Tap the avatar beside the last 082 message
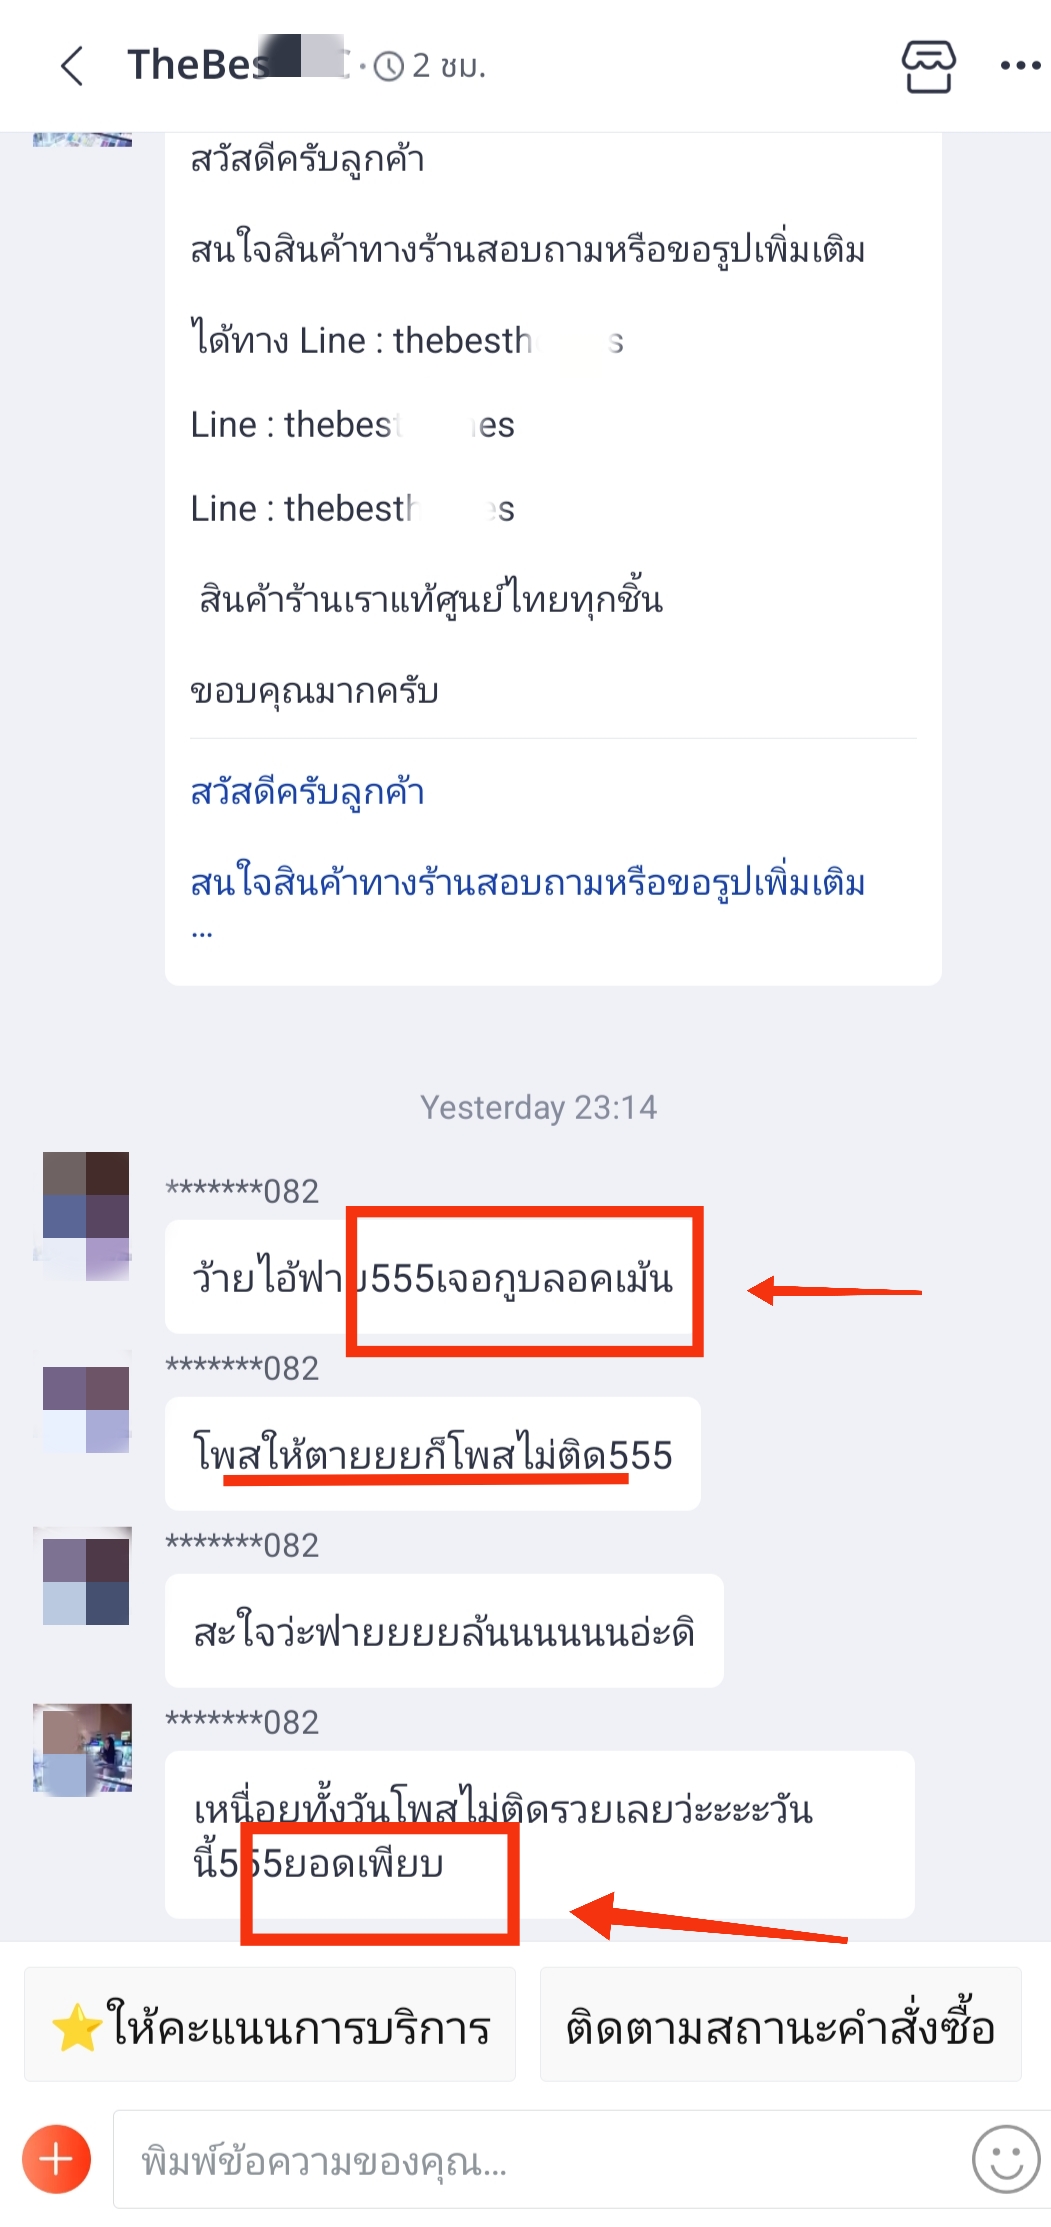Viewport: 1051px width, 2227px height. coord(83,1750)
